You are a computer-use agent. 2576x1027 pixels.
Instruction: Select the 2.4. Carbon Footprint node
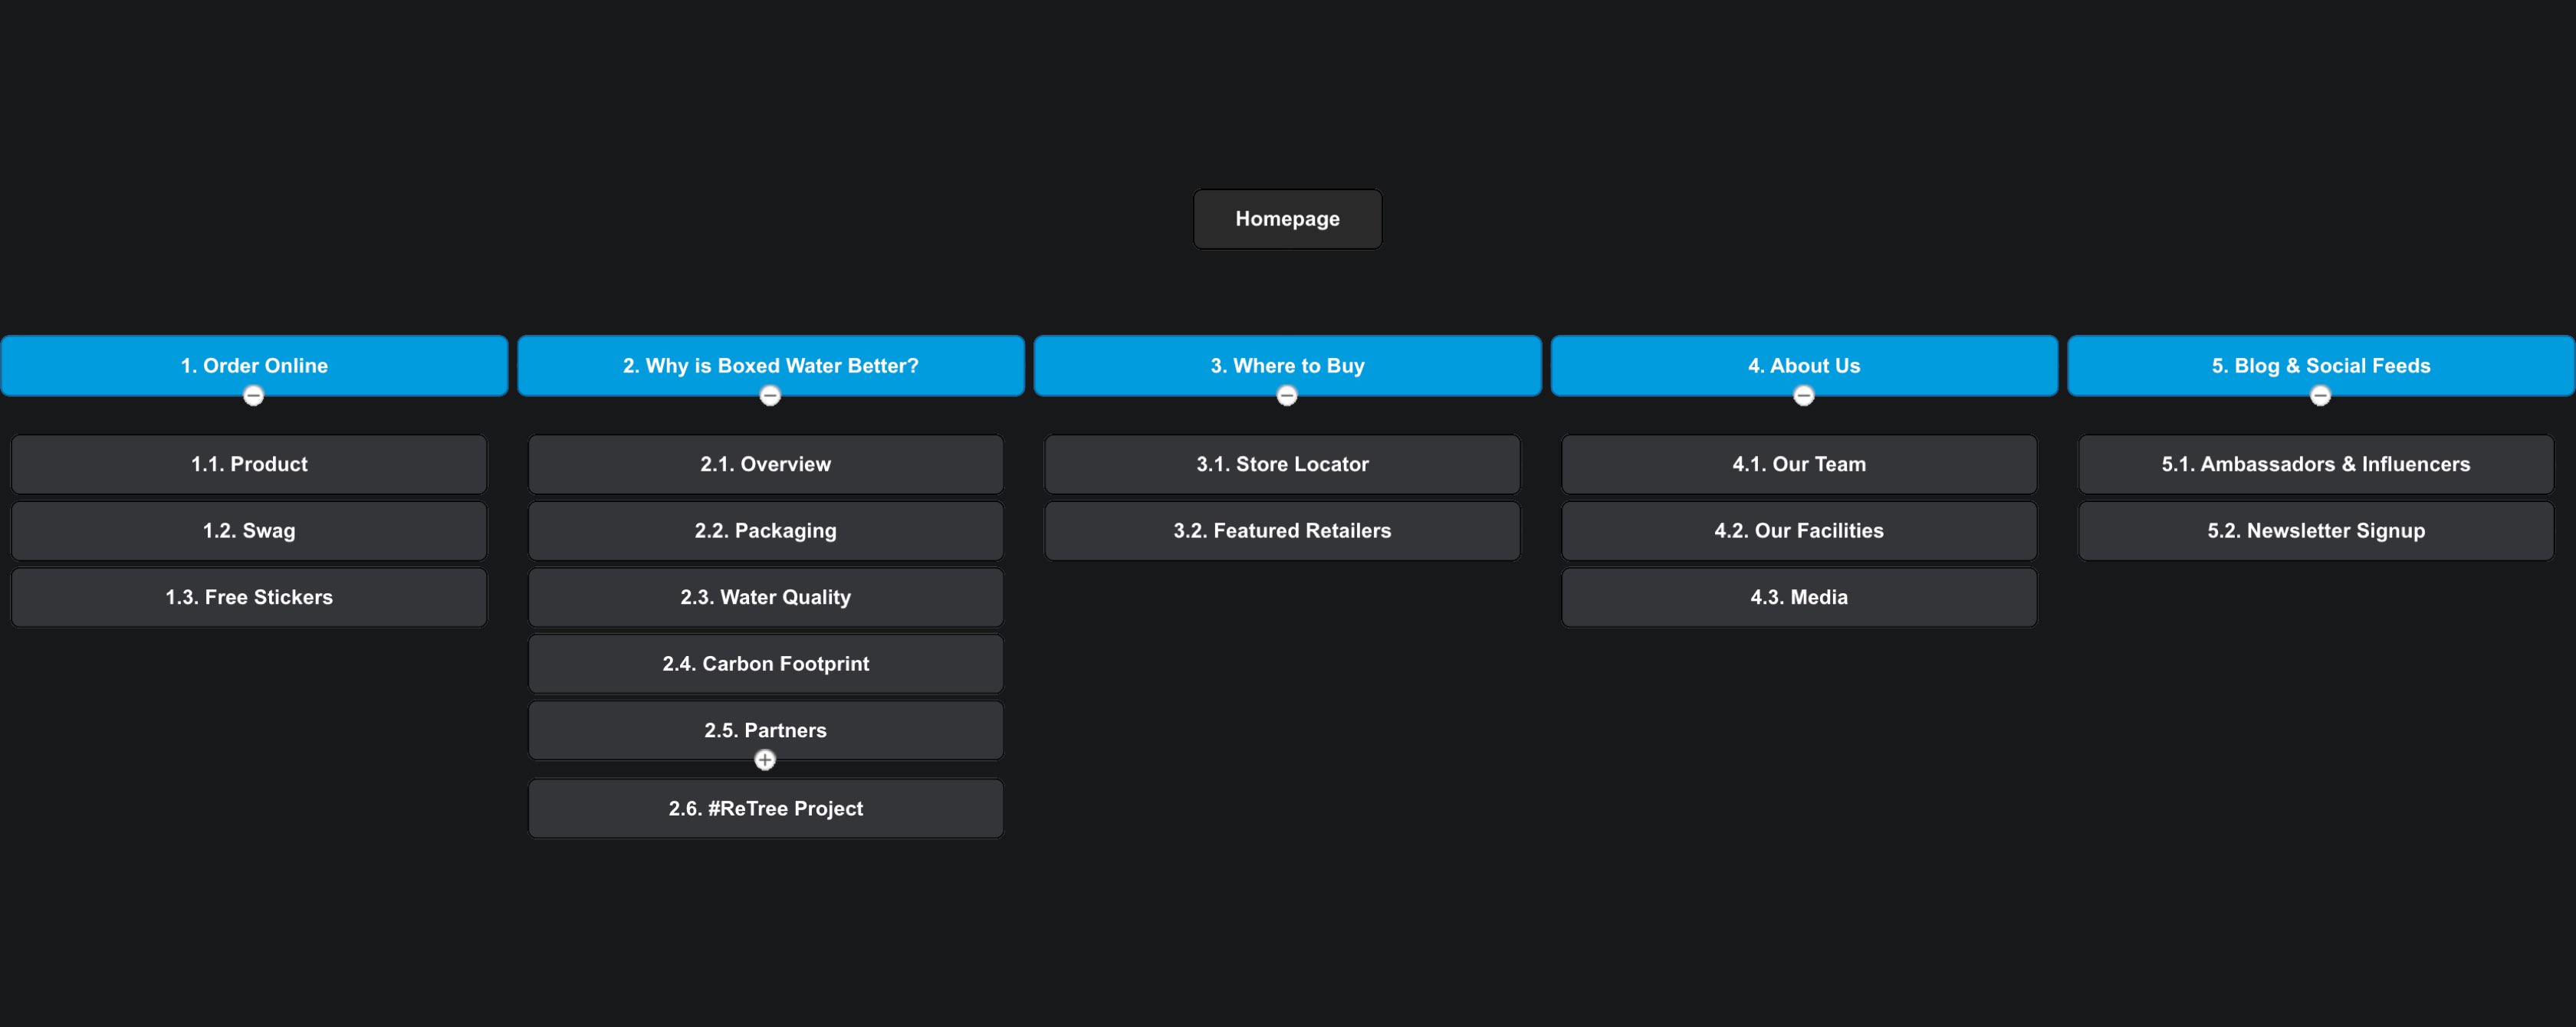766,664
